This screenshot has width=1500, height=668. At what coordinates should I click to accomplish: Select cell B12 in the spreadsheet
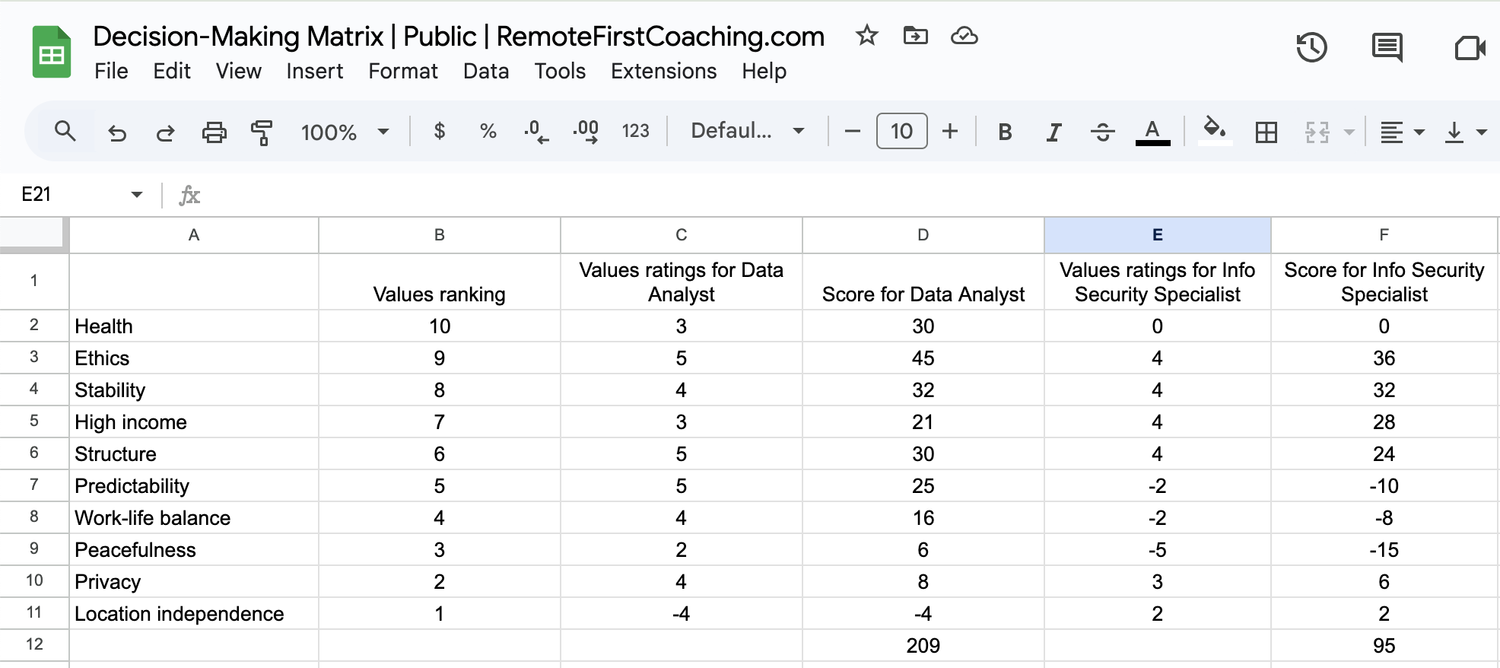point(439,645)
